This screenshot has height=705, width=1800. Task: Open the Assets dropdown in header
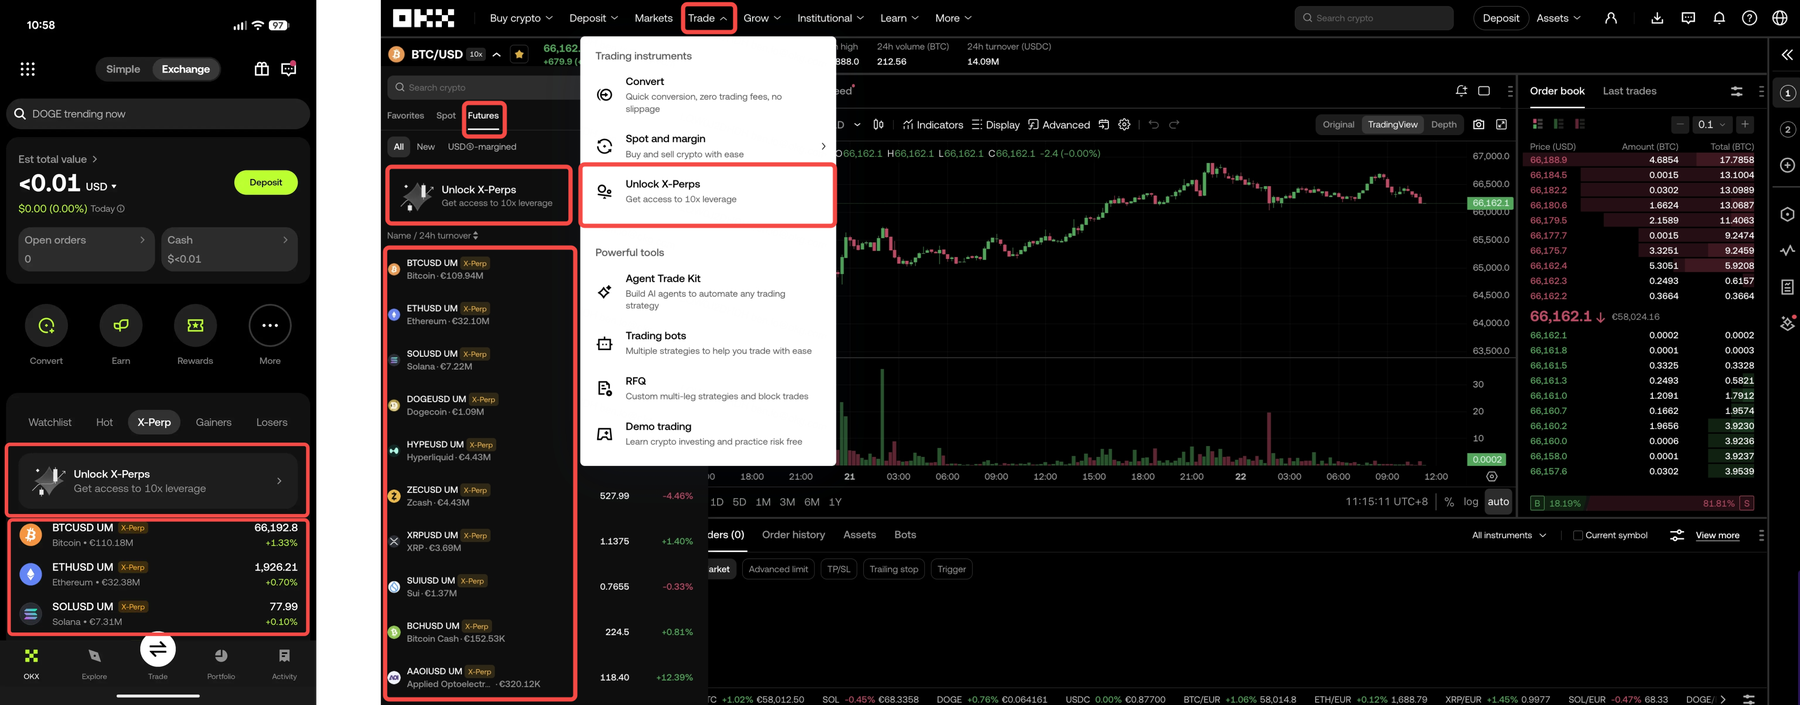(x=1559, y=18)
